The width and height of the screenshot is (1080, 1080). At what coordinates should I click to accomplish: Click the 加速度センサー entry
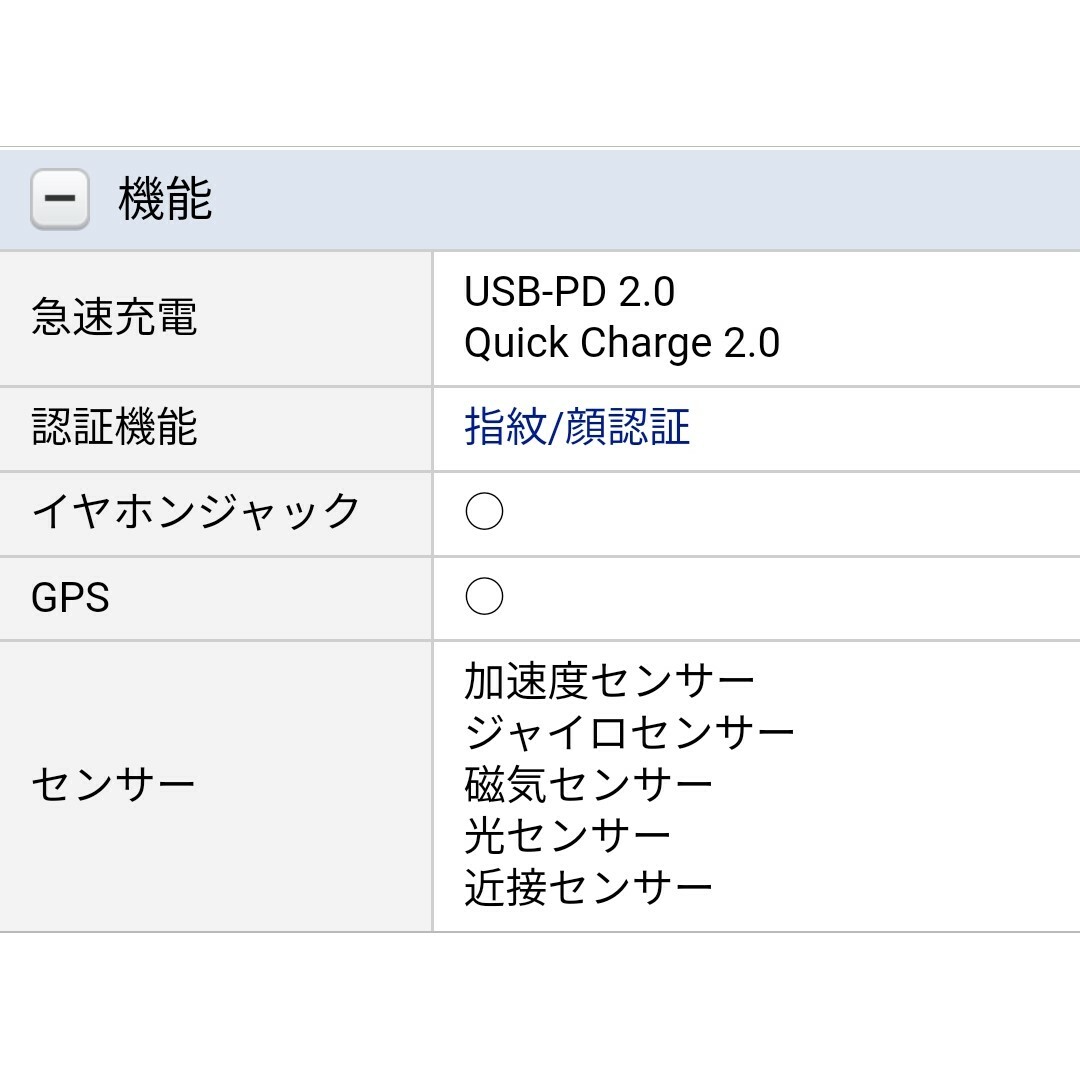(609, 681)
